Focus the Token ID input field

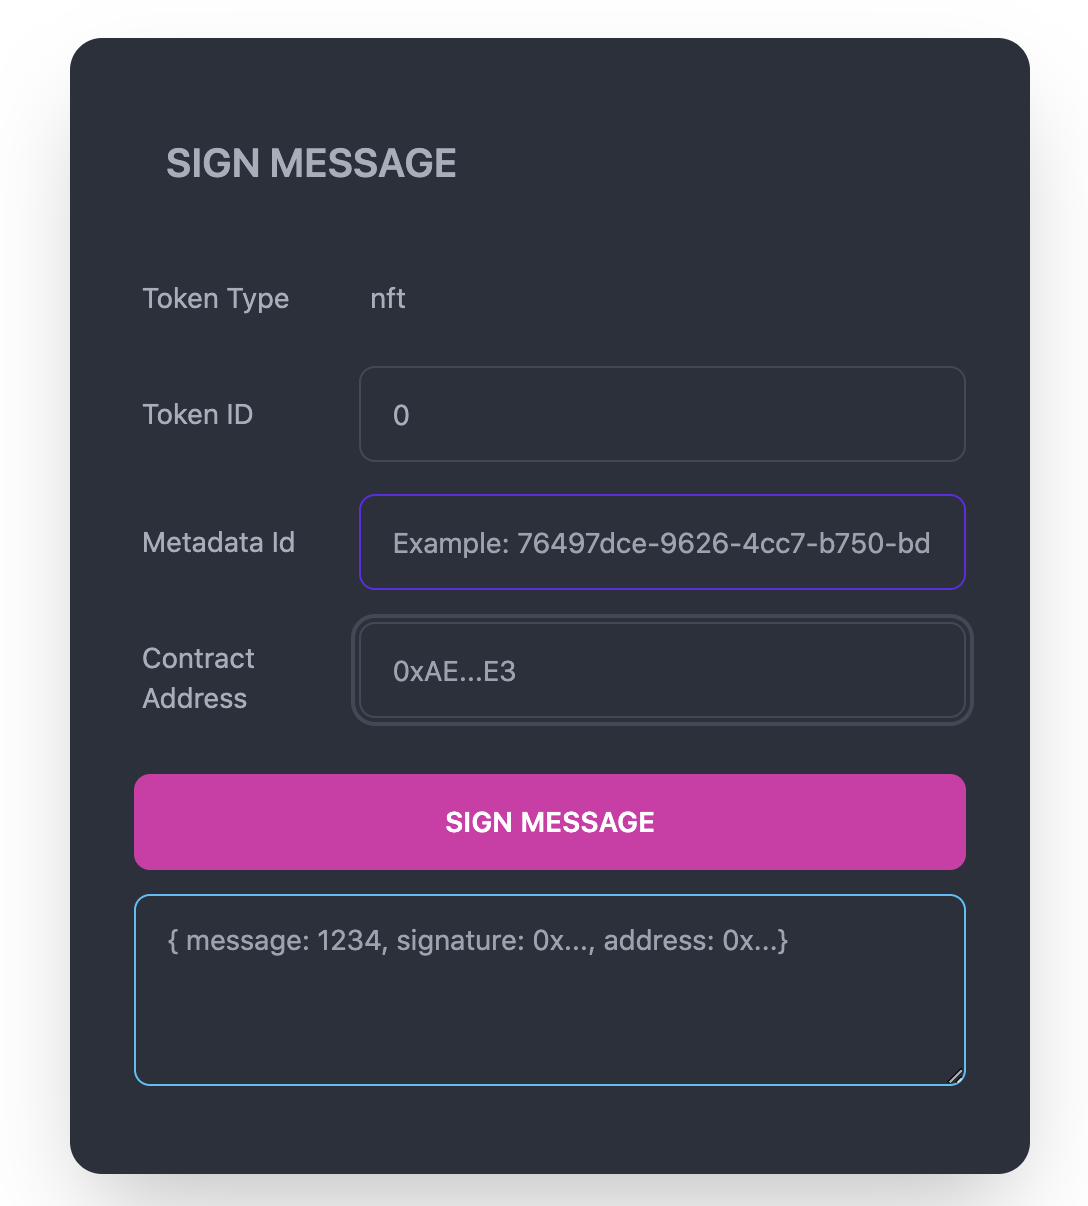tap(662, 414)
